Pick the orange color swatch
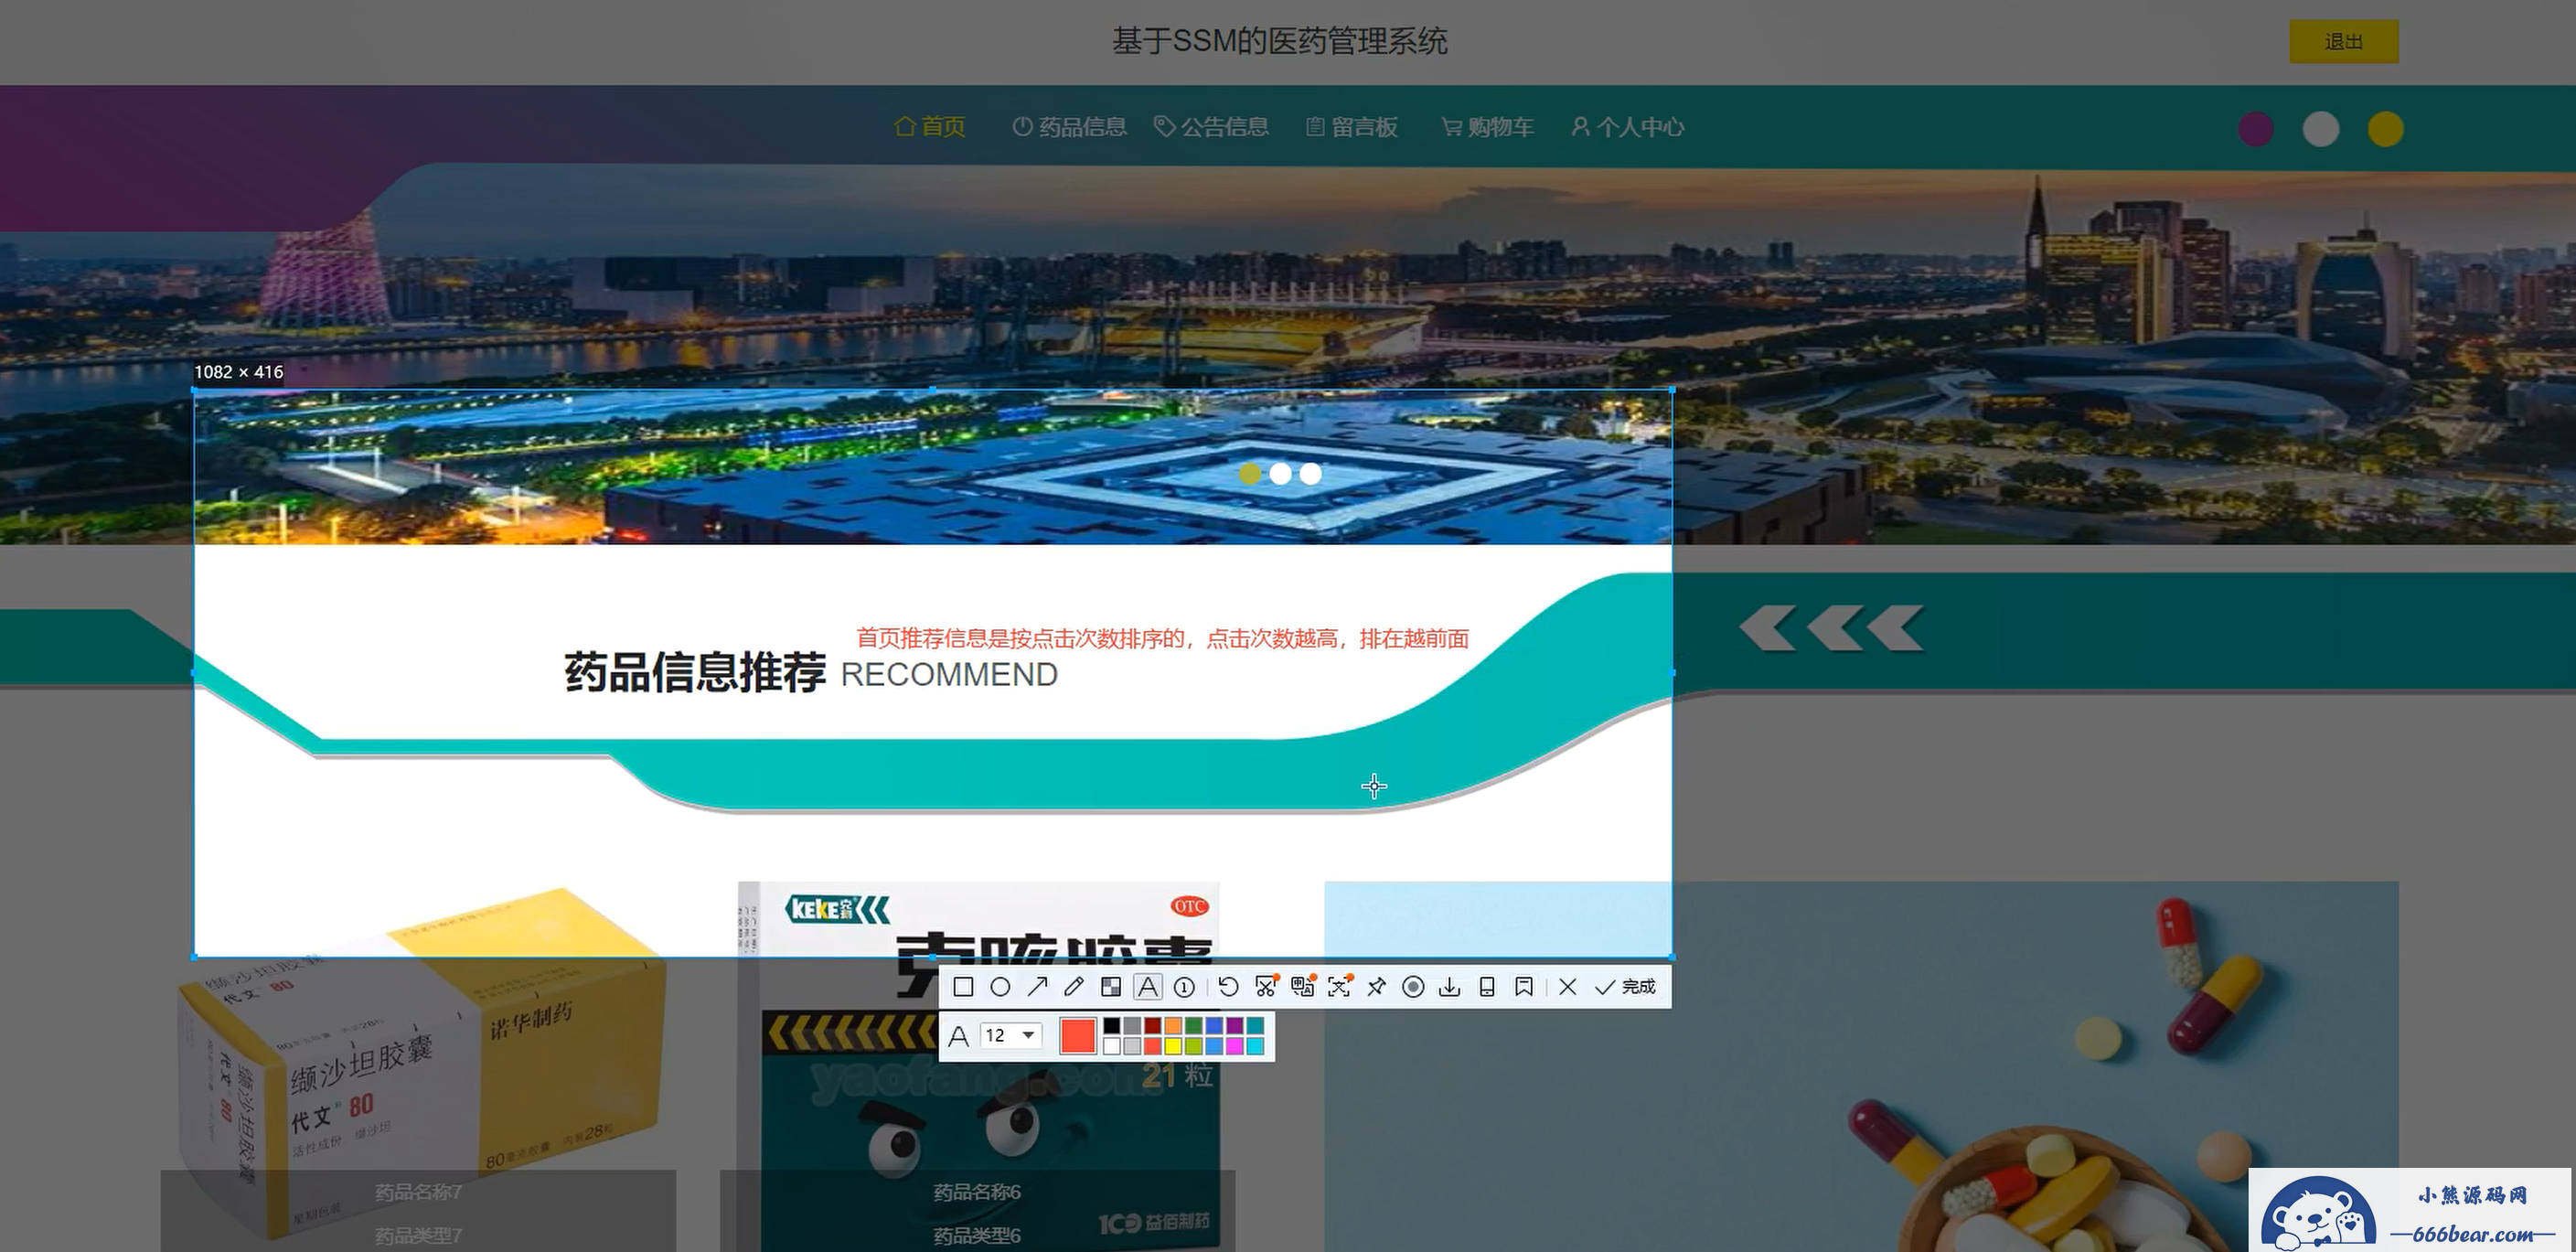 click(1173, 1026)
